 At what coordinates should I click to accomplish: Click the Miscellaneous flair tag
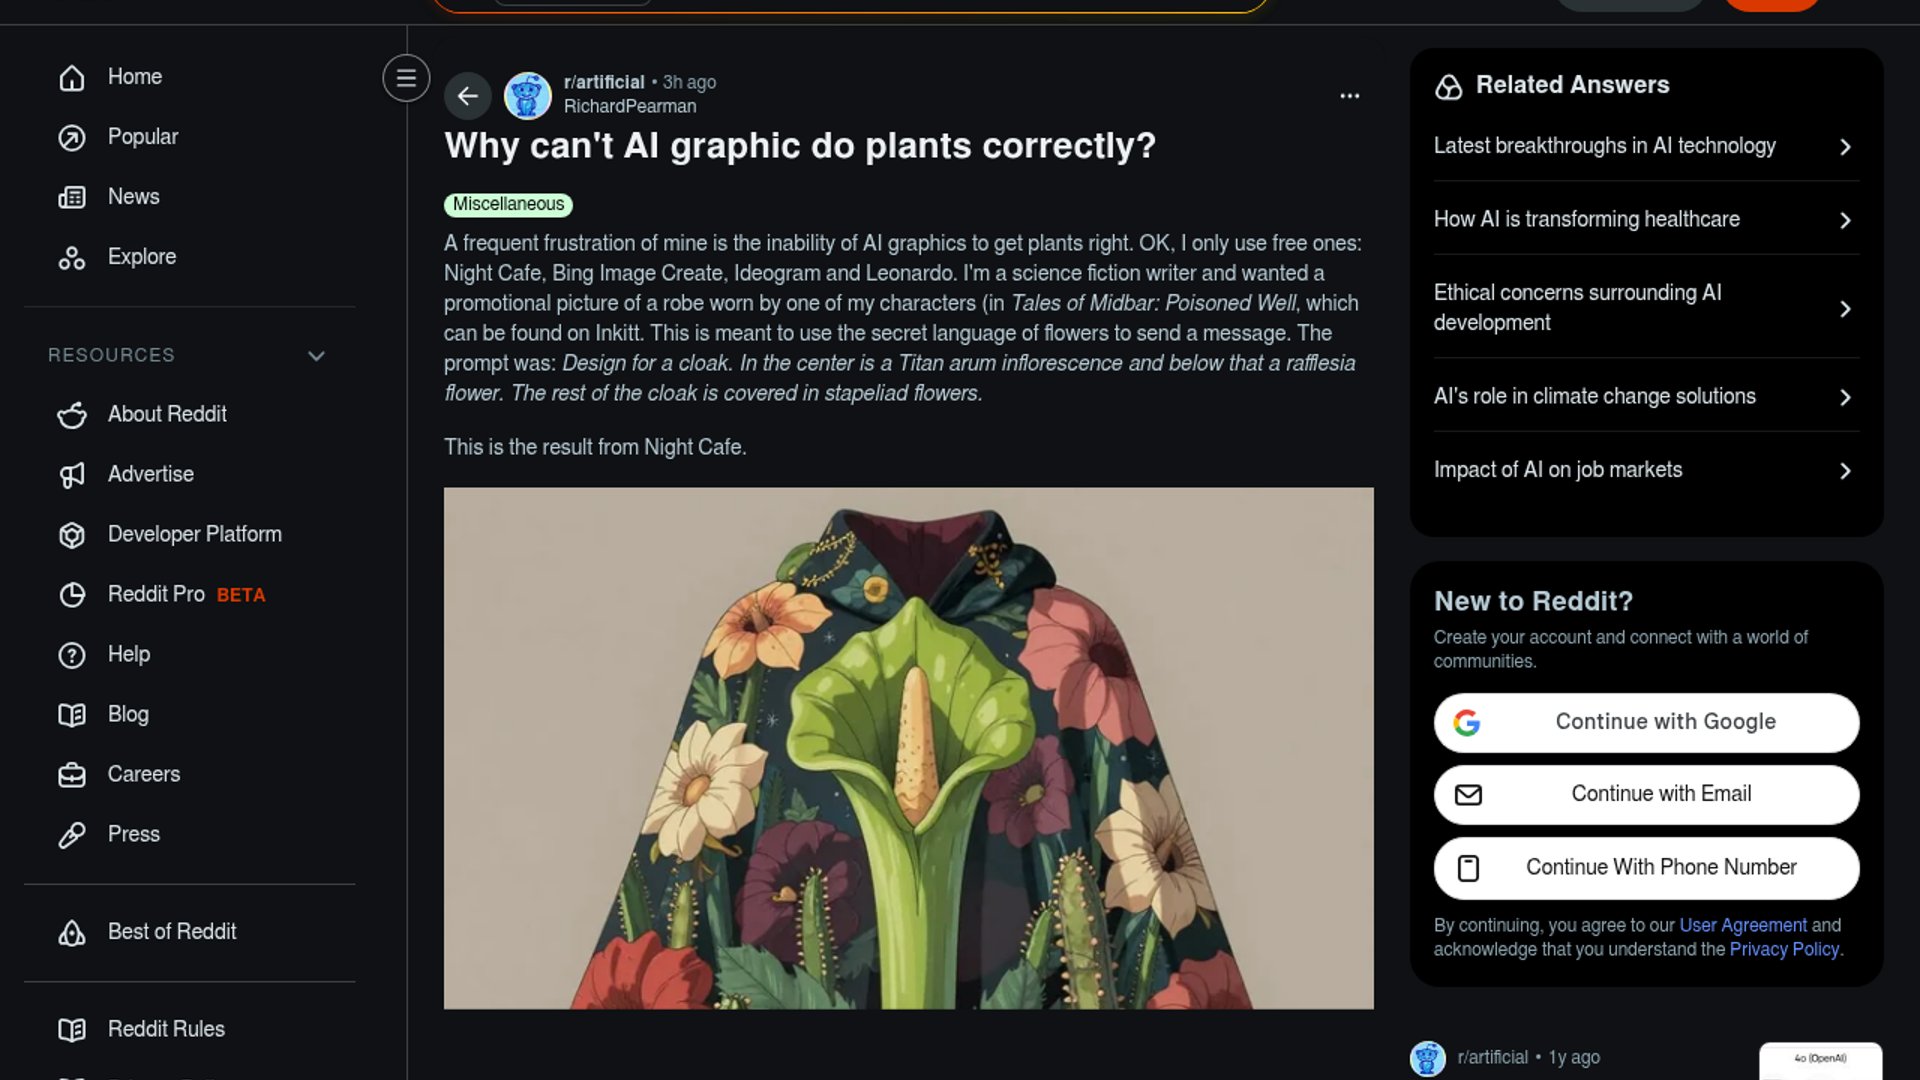click(x=508, y=204)
